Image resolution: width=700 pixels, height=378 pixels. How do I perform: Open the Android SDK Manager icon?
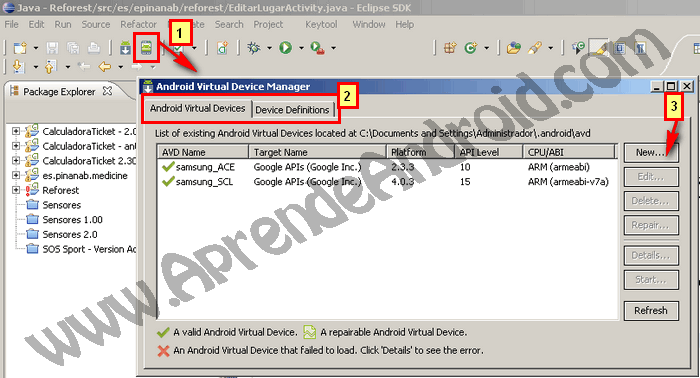tap(125, 48)
